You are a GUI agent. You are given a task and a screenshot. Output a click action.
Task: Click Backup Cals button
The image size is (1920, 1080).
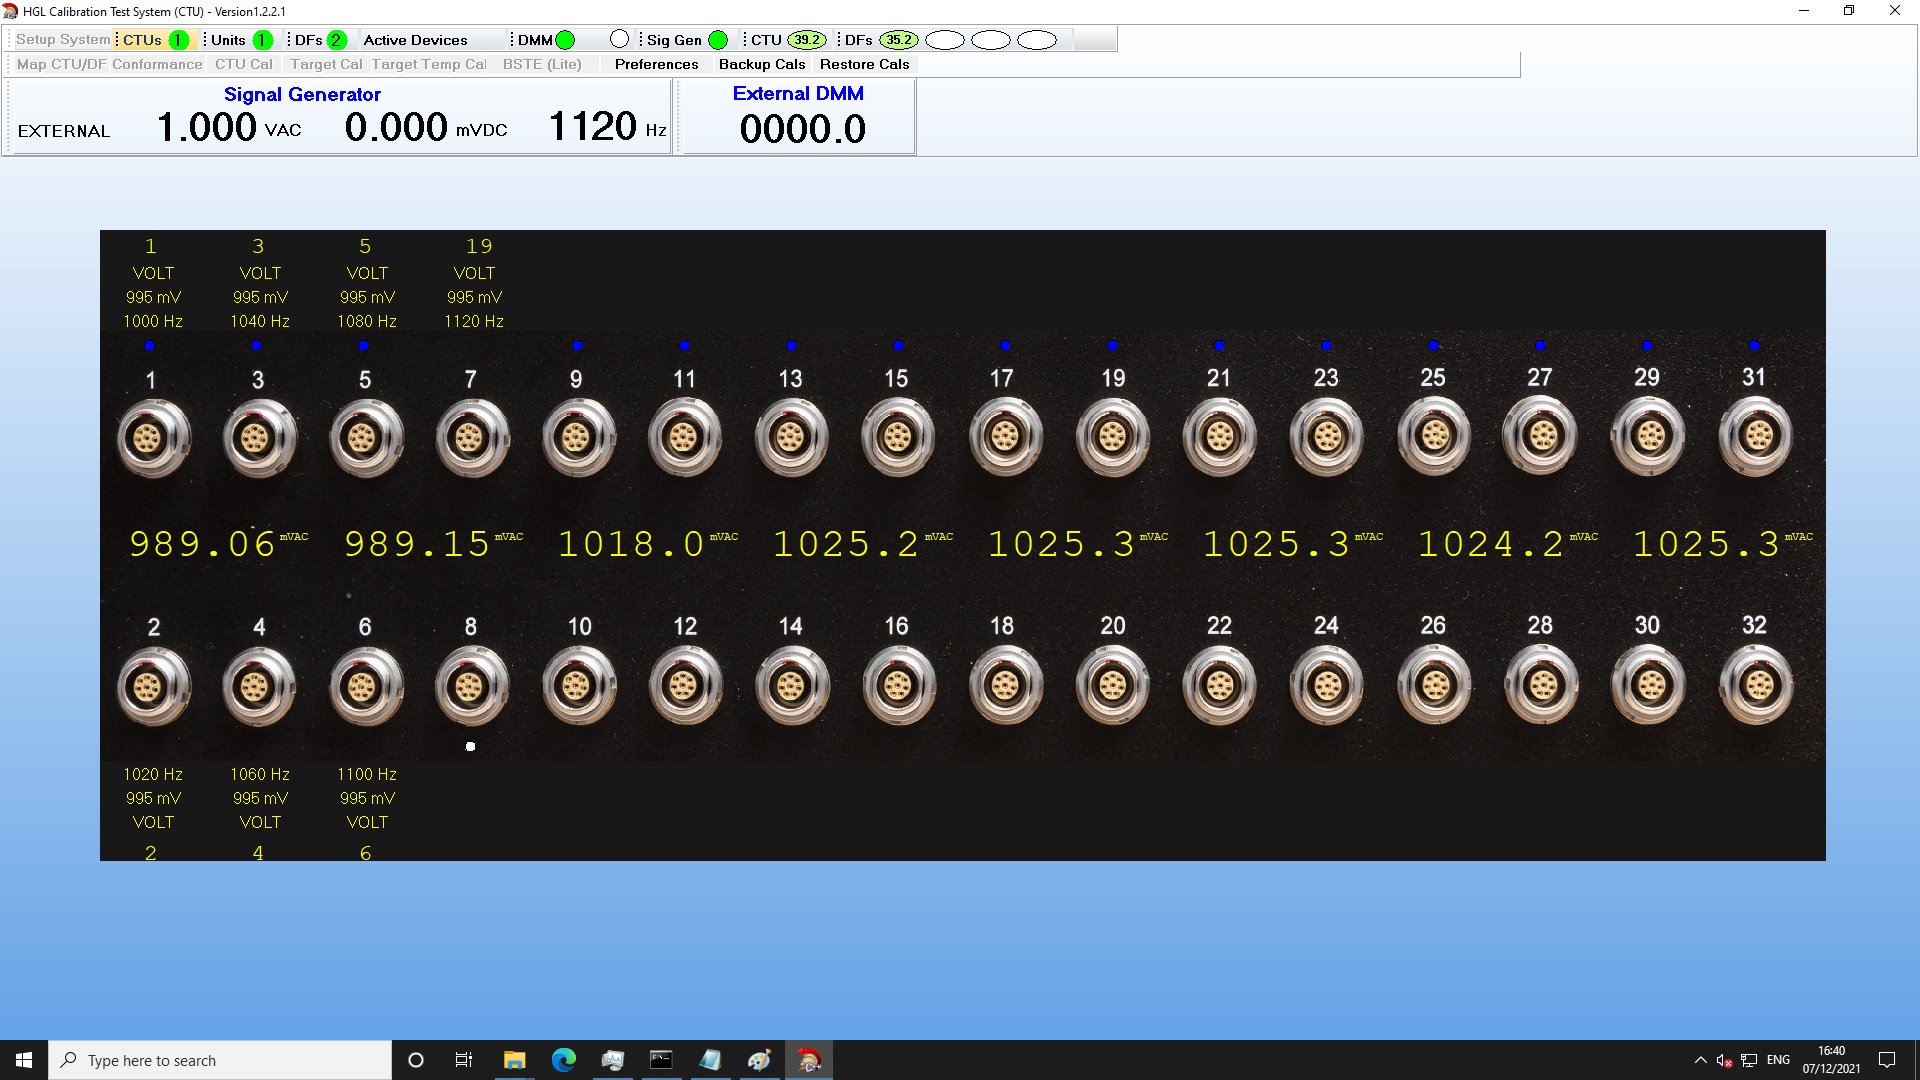point(761,64)
